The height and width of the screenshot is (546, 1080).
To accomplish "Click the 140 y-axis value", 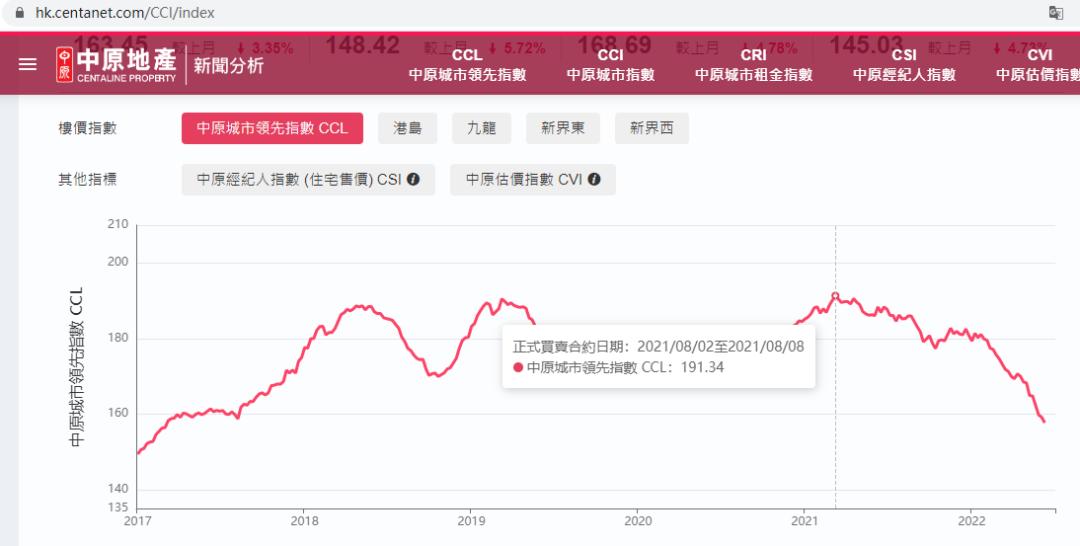I will click(x=118, y=489).
